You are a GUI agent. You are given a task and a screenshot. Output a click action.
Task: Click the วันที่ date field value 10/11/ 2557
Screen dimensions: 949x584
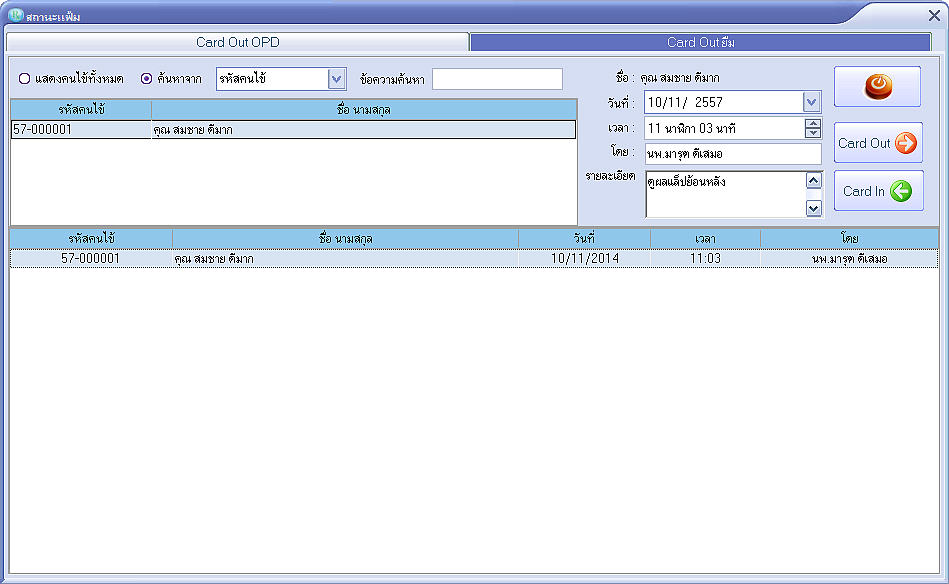(x=685, y=102)
